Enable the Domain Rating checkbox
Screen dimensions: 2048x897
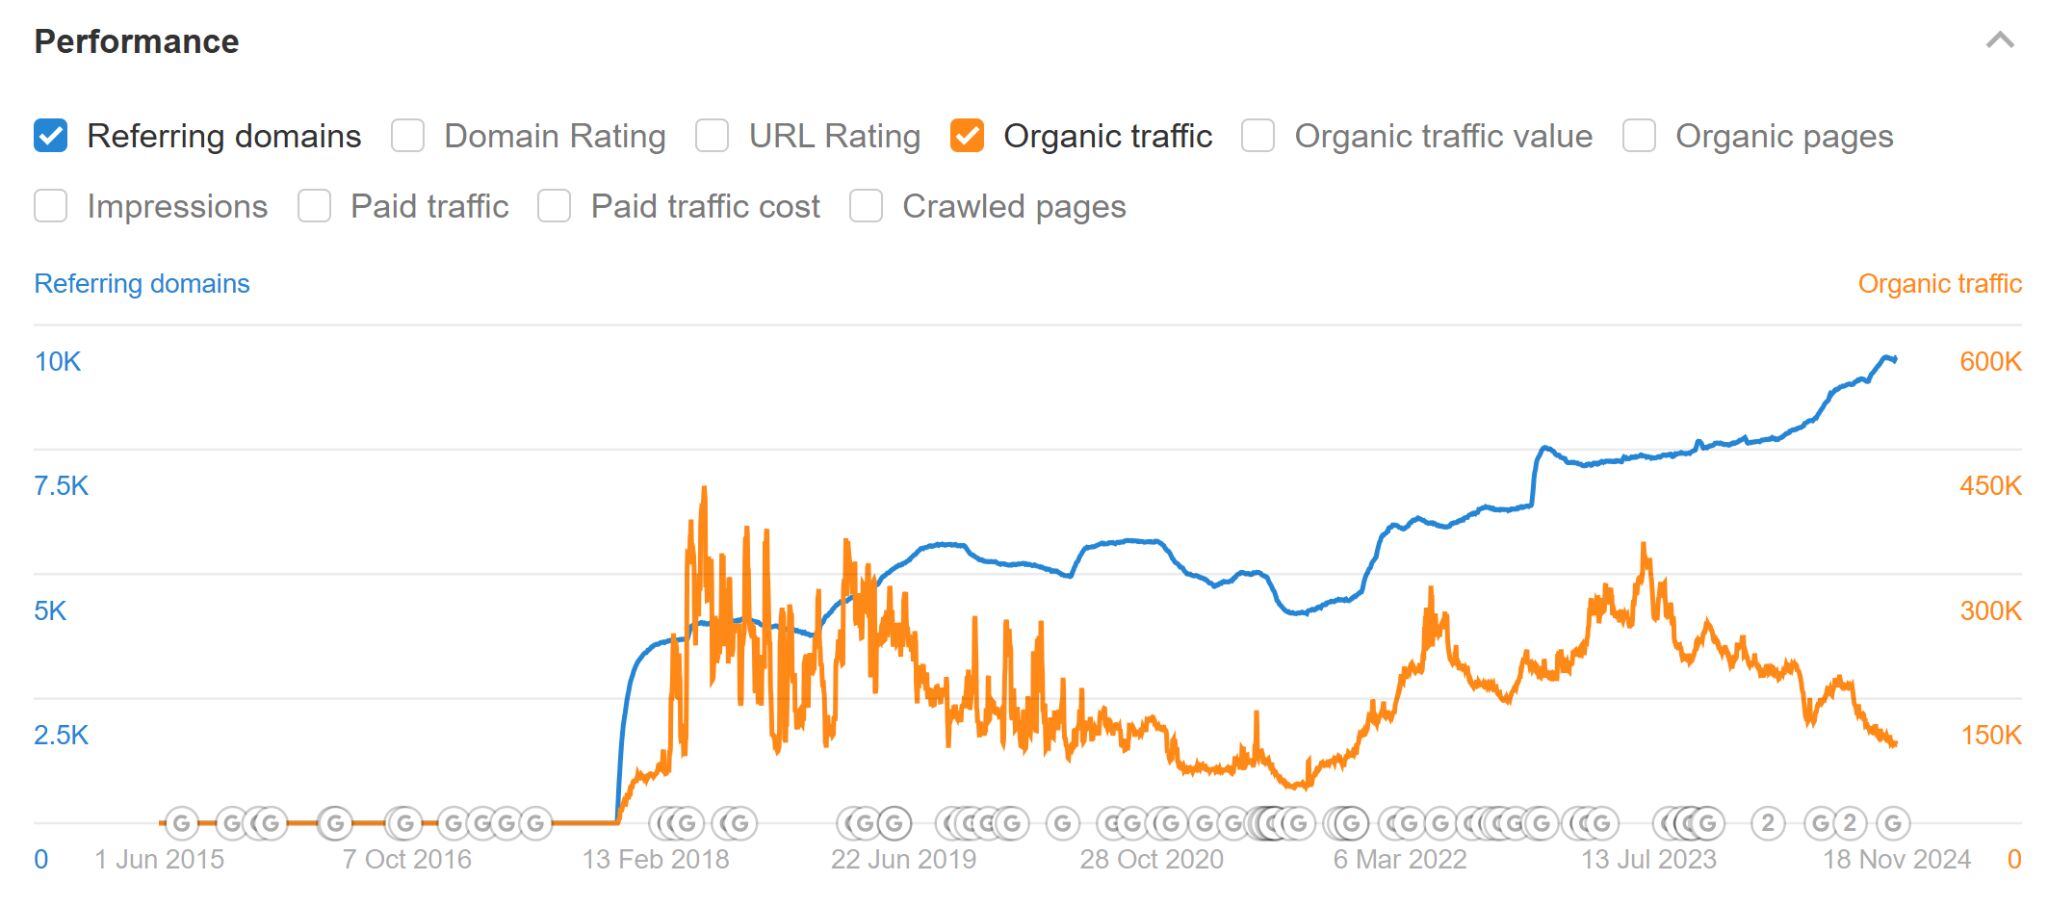pyautogui.click(x=408, y=135)
